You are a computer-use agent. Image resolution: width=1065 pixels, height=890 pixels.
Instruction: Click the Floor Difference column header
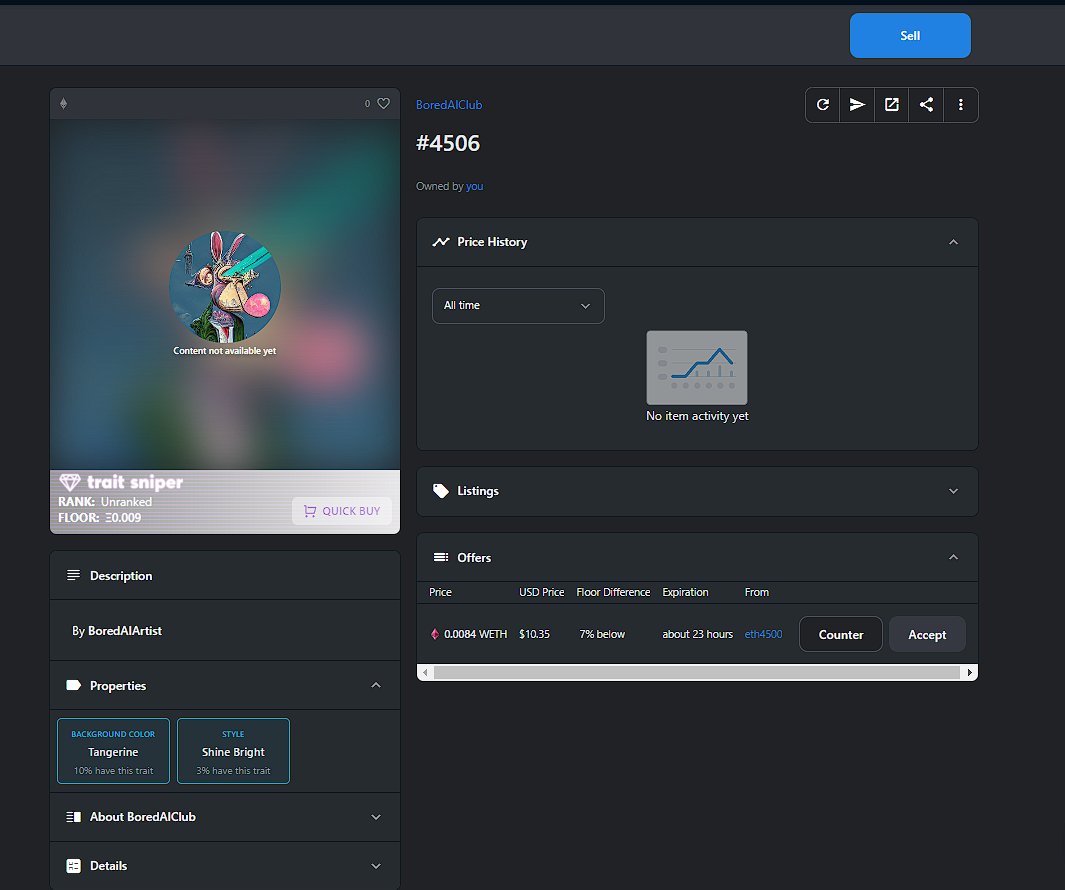(x=613, y=592)
